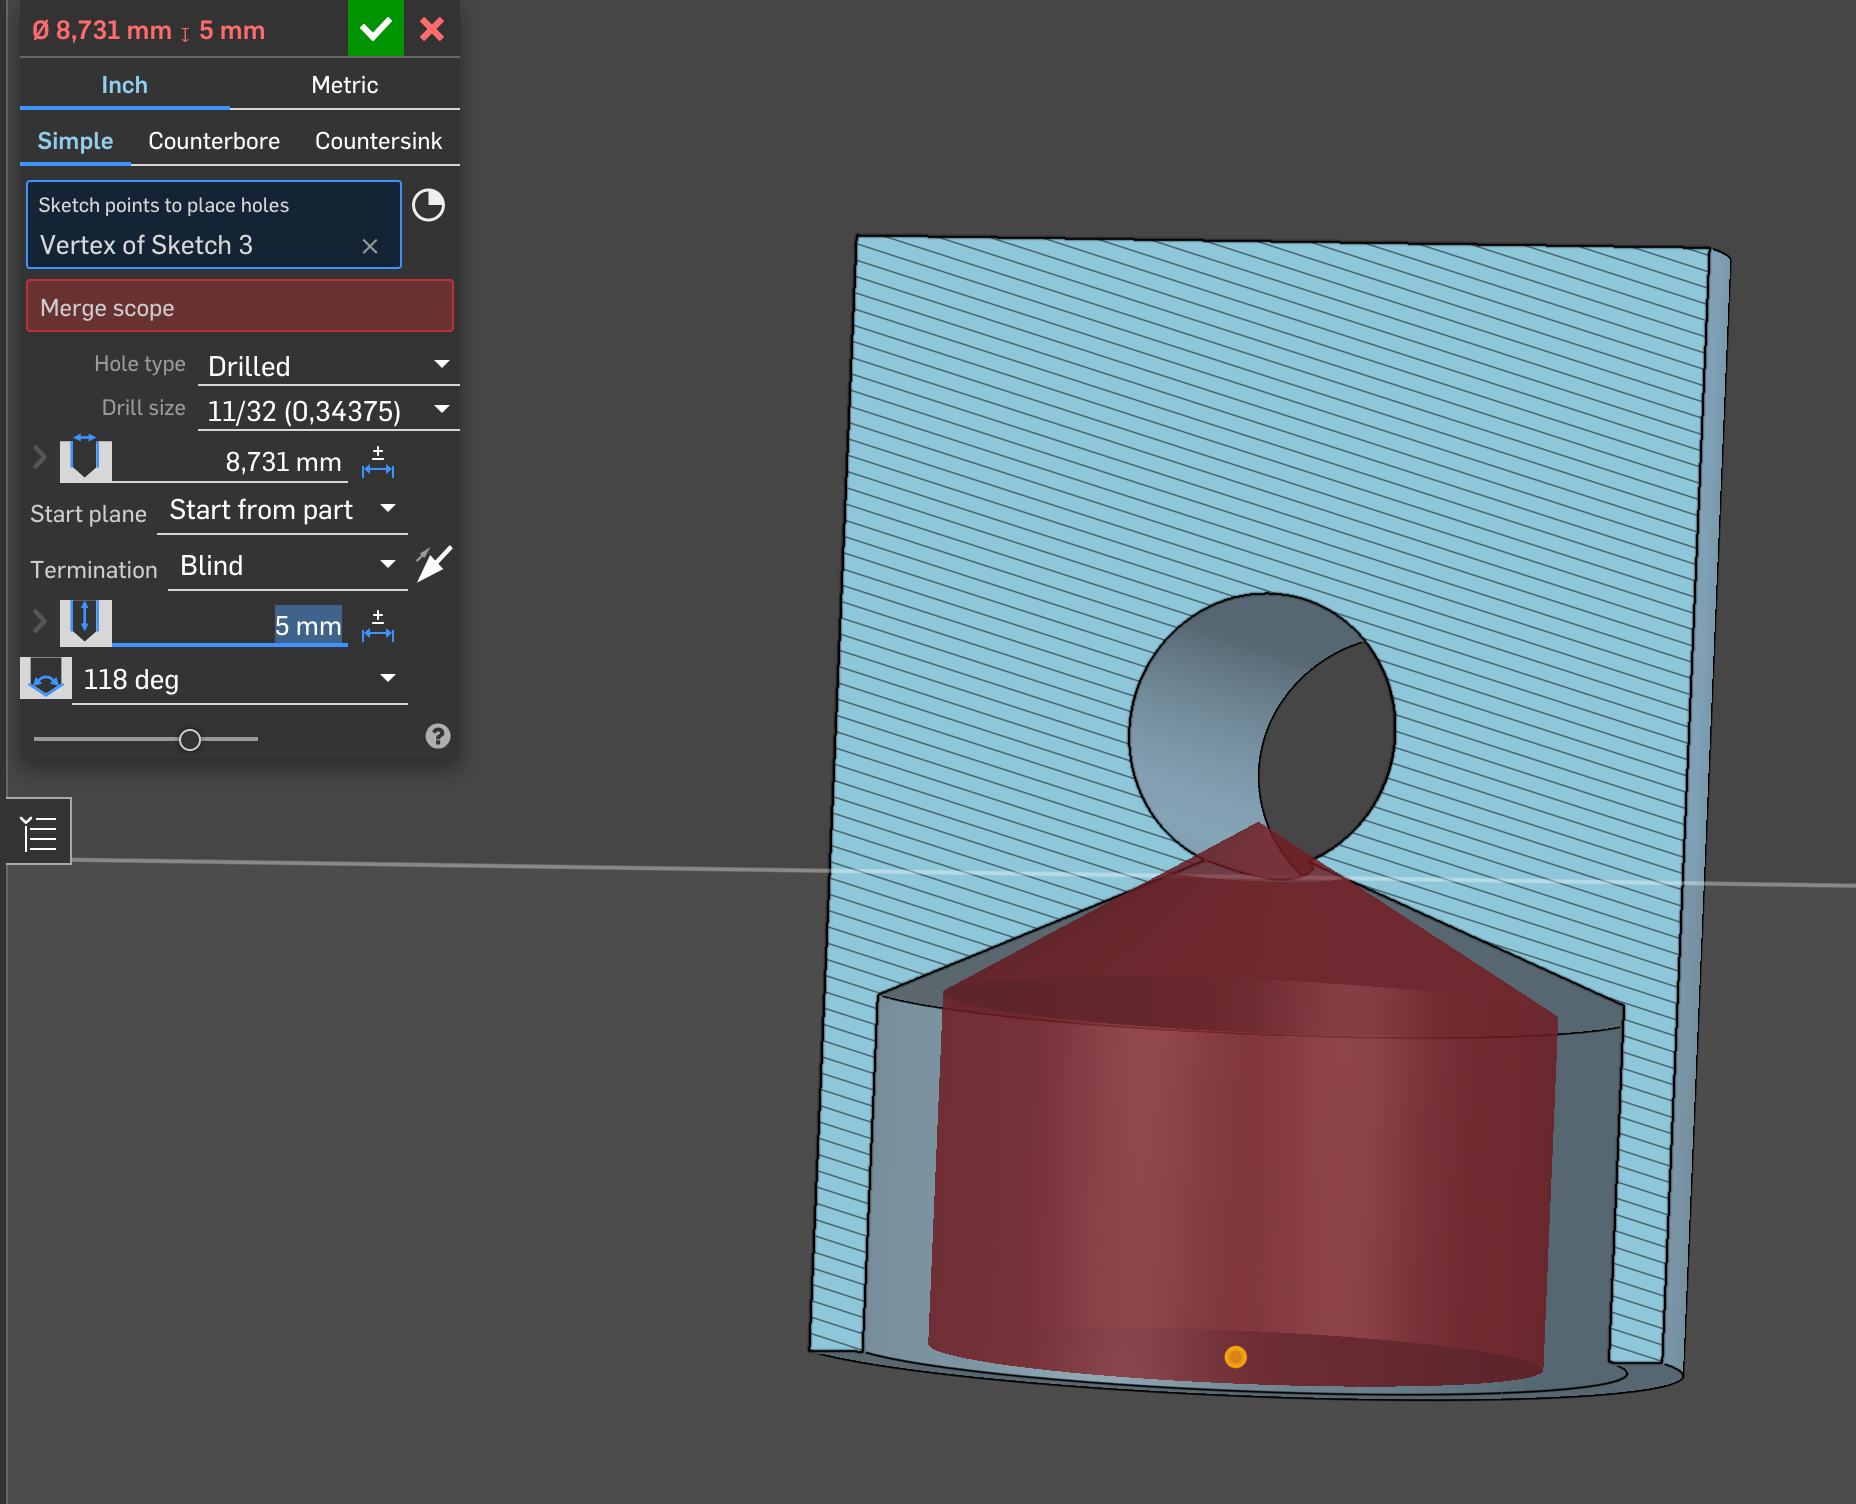Open the hole feature help icon
1856x1504 pixels.
pyautogui.click(x=438, y=736)
